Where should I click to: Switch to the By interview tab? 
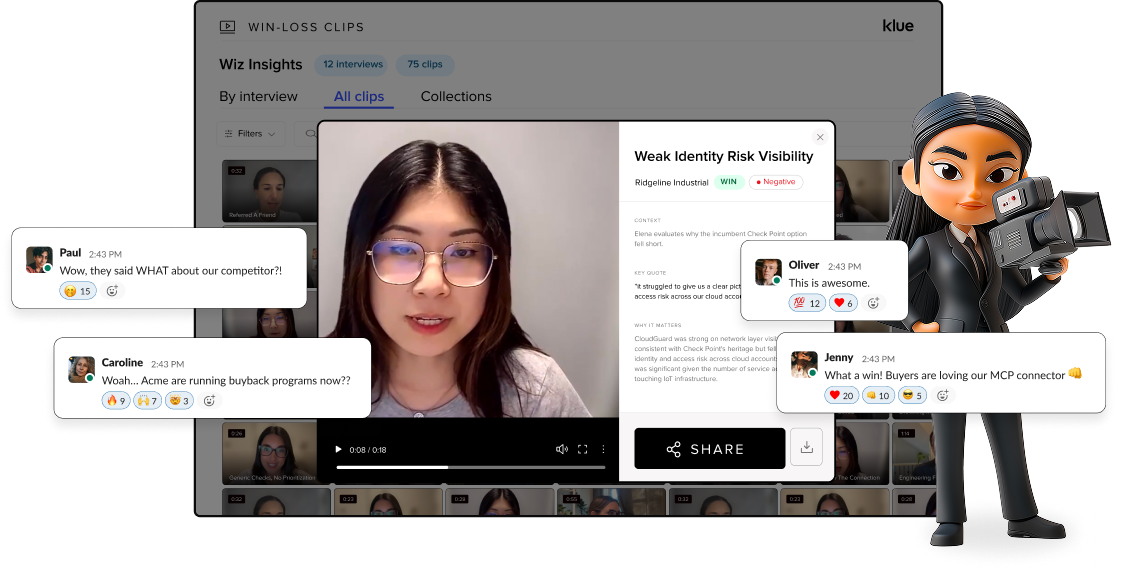(258, 97)
